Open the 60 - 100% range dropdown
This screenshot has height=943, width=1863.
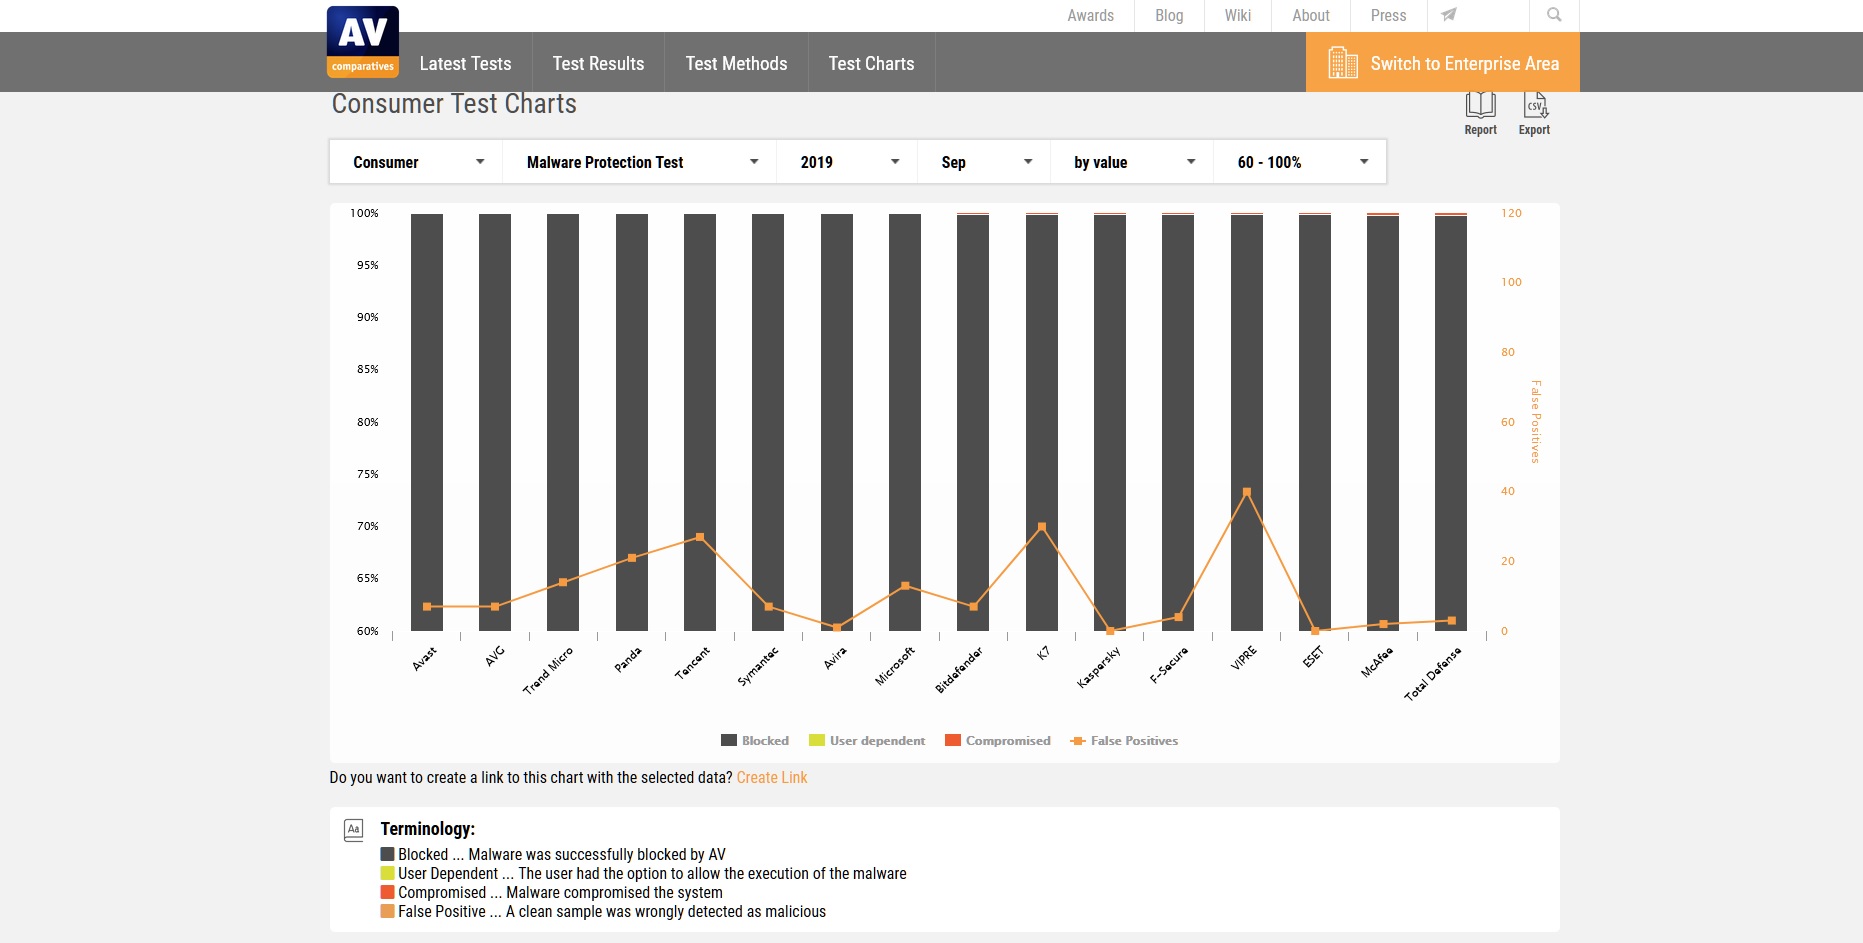[x=1300, y=162]
